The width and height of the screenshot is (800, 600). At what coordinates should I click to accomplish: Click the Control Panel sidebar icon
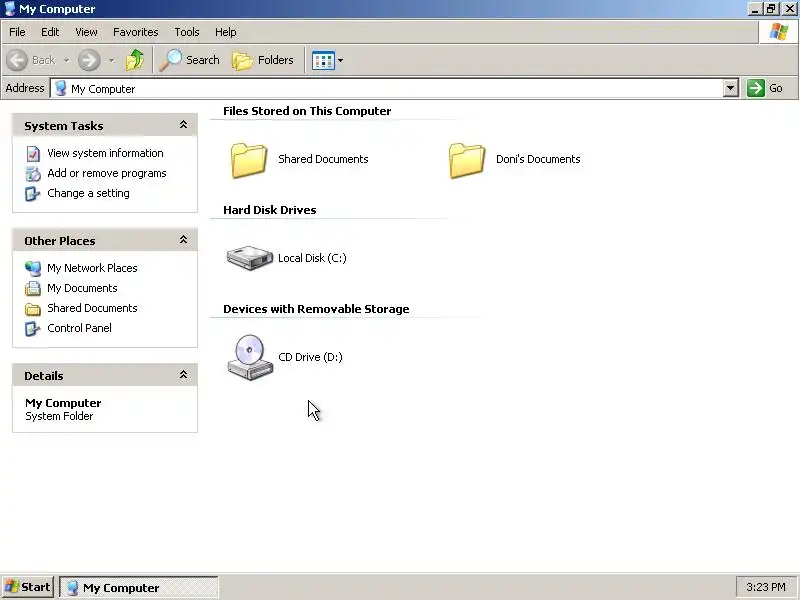pos(33,329)
